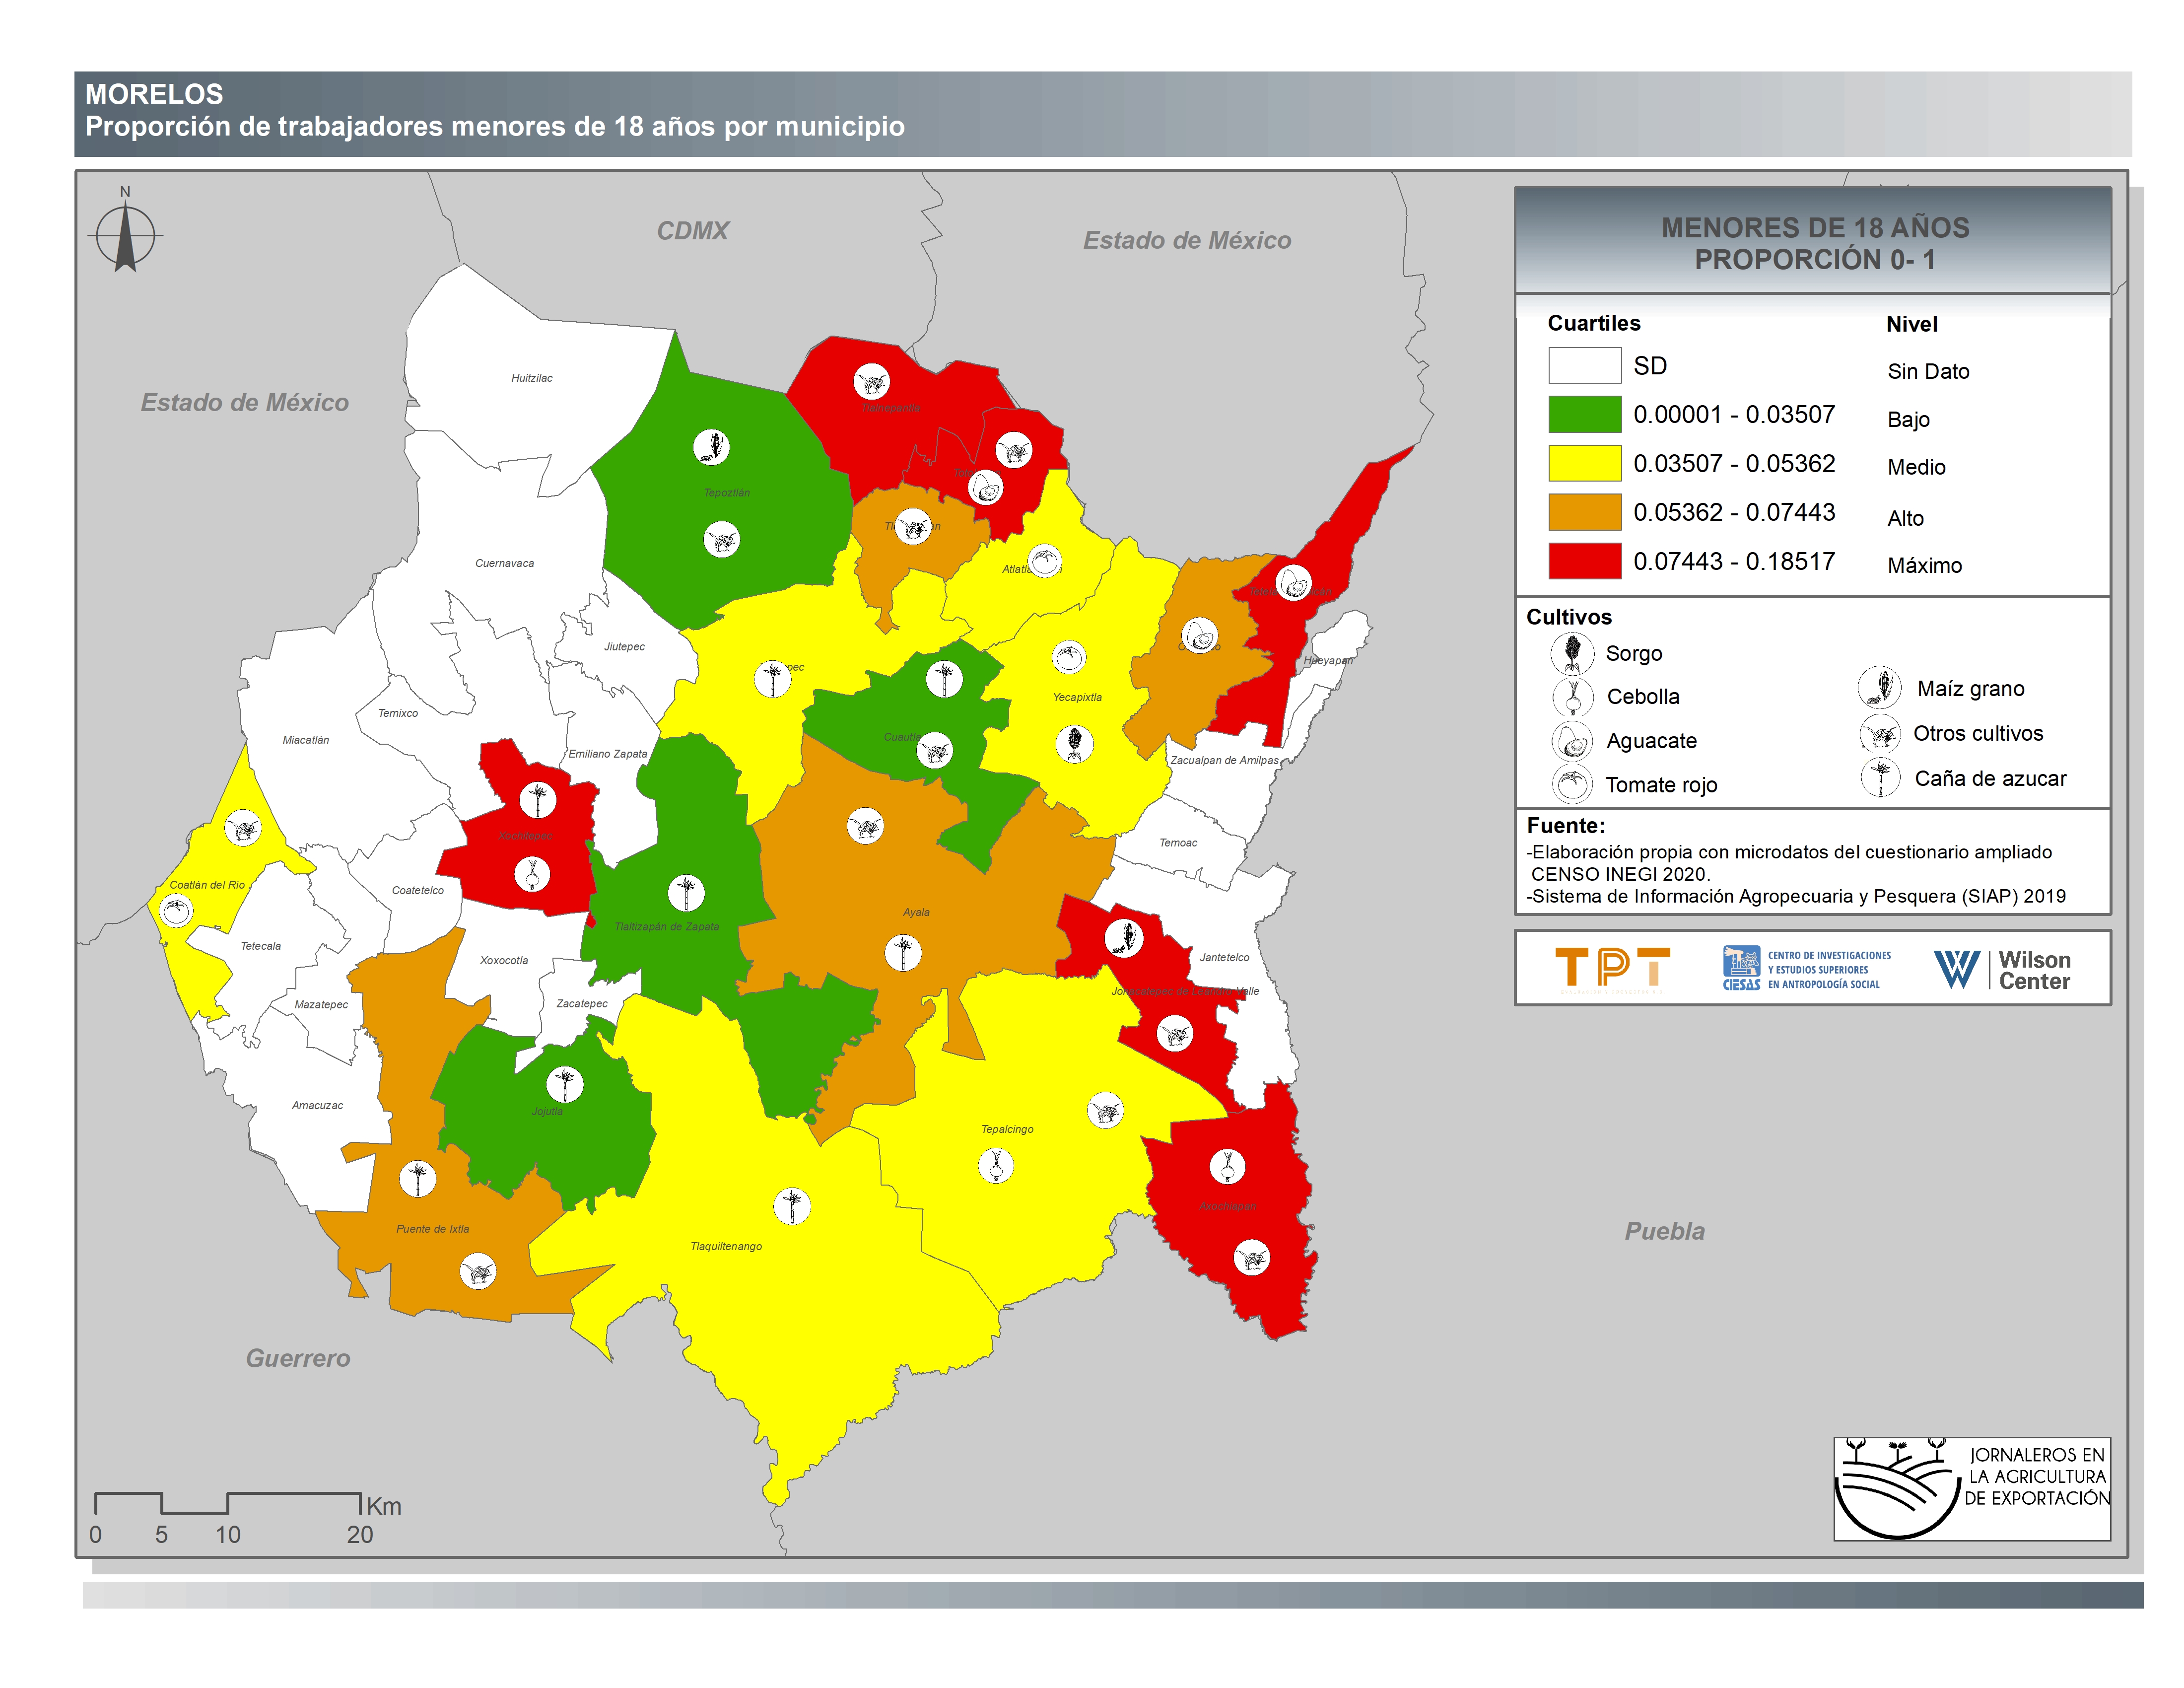Screen dimensions: 2184x1688
Task: Click the yellow Medio quartile swatch
Action: (x=1584, y=463)
